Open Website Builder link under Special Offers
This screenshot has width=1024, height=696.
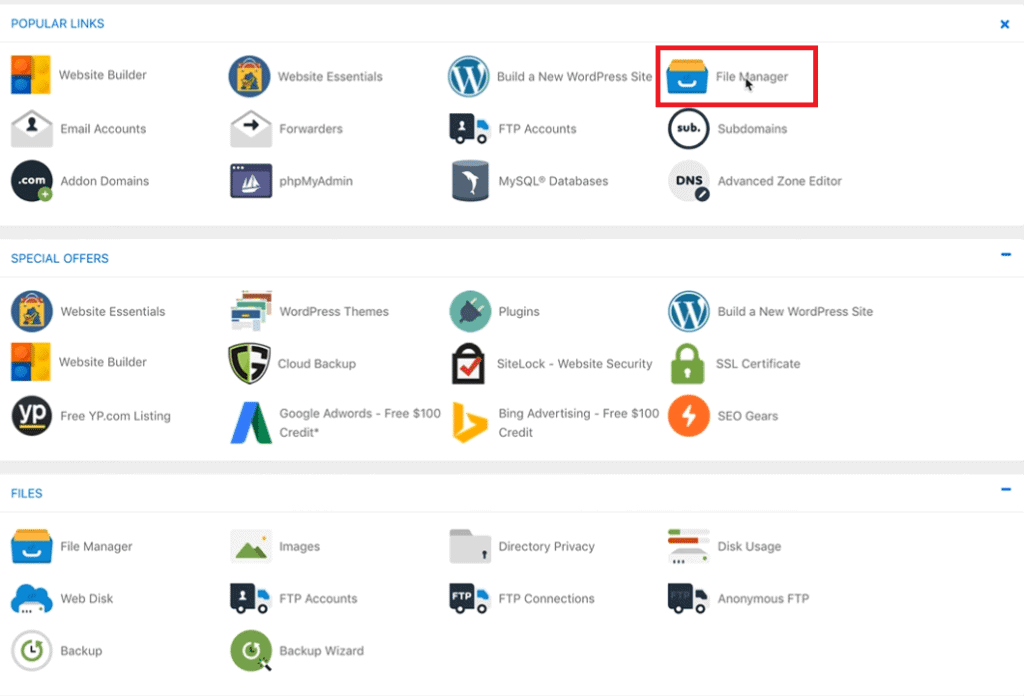pos(103,362)
